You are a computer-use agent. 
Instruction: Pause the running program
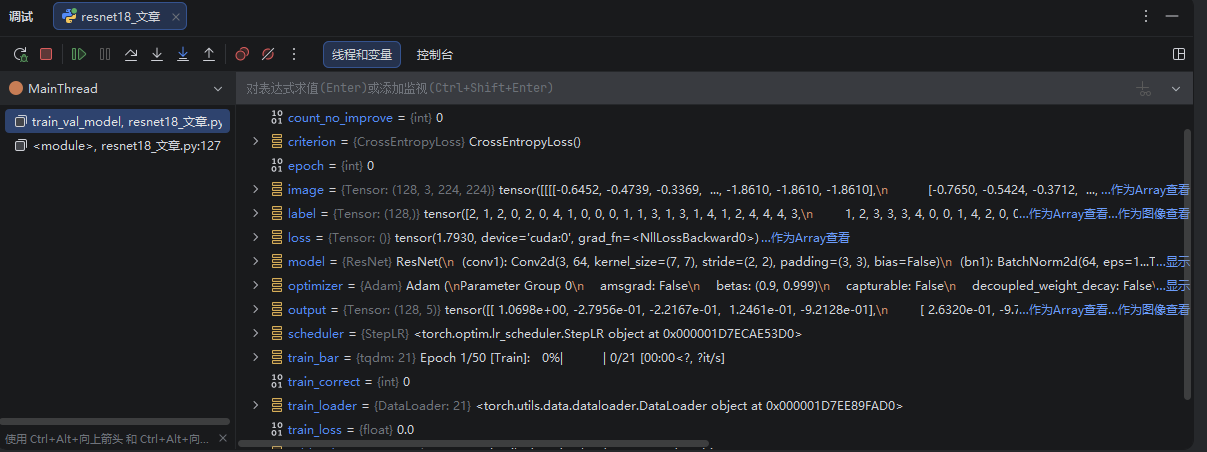(105, 54)
